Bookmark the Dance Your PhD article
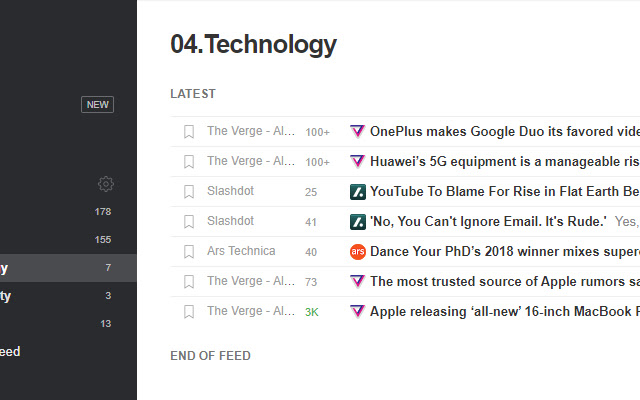 [x=188, y=252]
